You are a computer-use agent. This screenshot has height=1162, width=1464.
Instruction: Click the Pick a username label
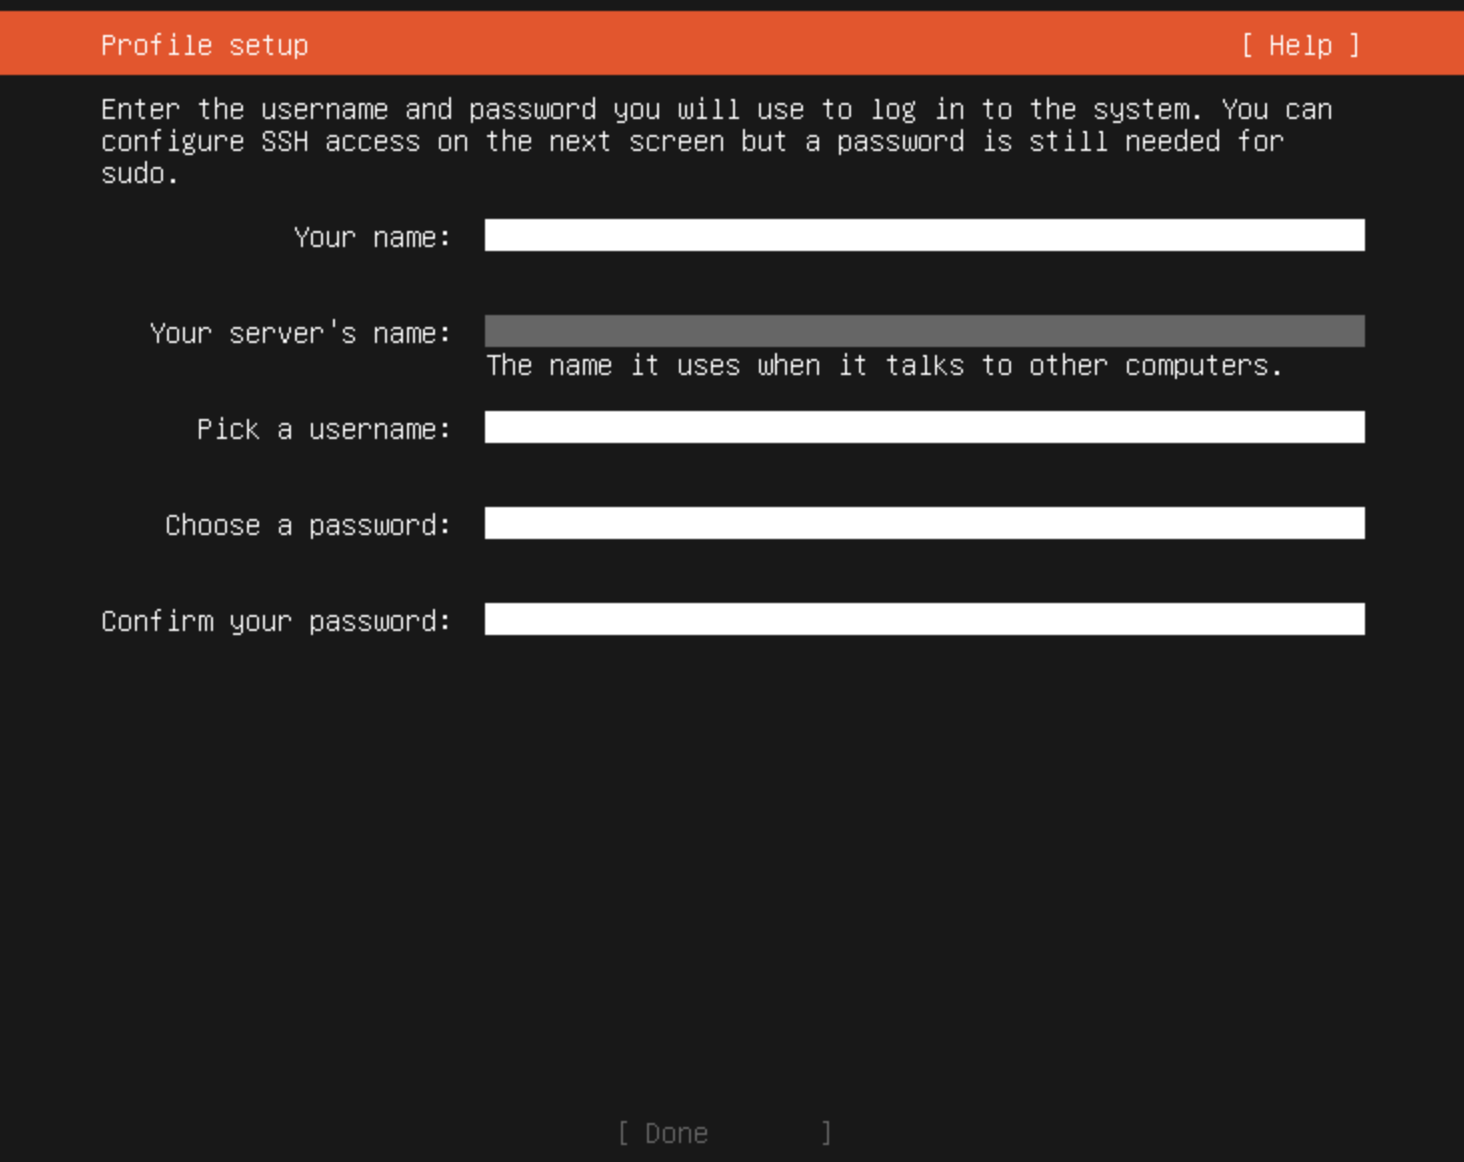[321, 429]
